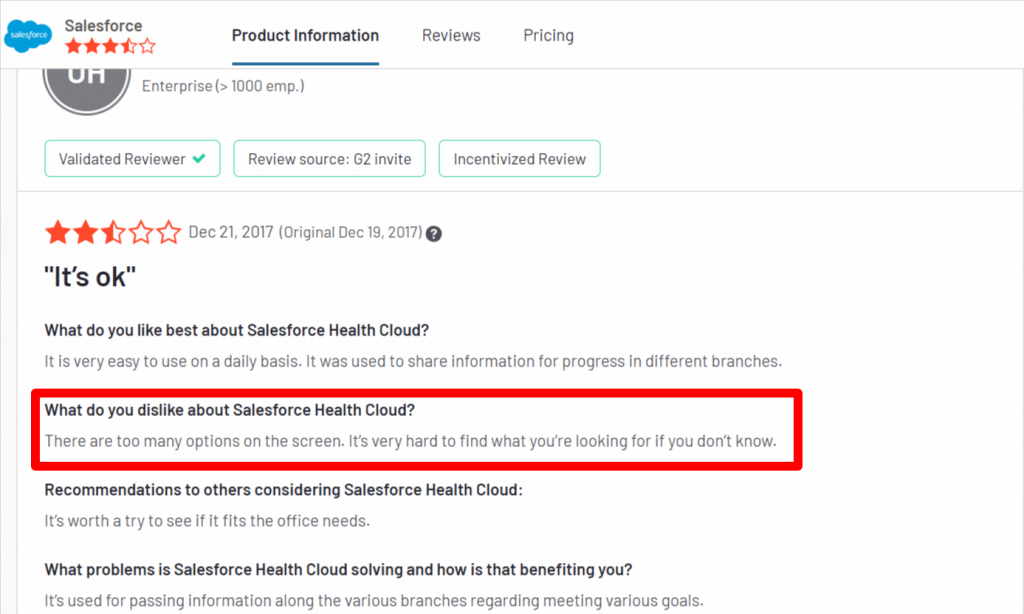Screen dimensions: 1024x614
Task: Click the Review source: G2 invite badge
Action: coord(329,158)
